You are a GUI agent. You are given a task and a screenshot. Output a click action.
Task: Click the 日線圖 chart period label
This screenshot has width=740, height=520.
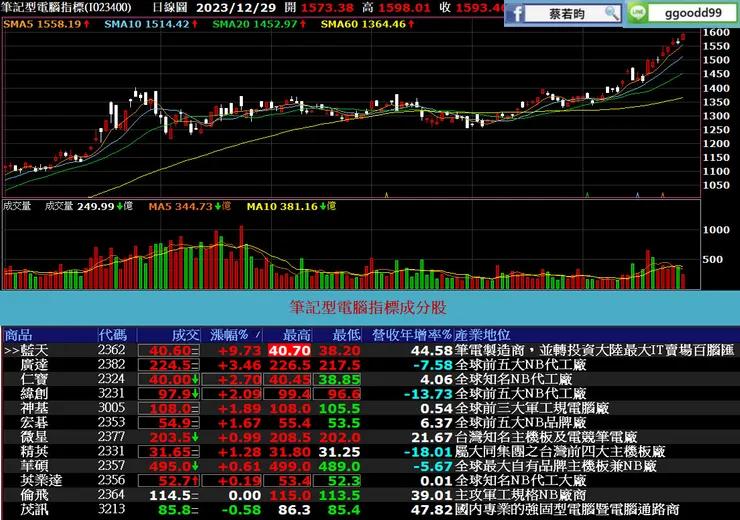[x=170, y=8]
